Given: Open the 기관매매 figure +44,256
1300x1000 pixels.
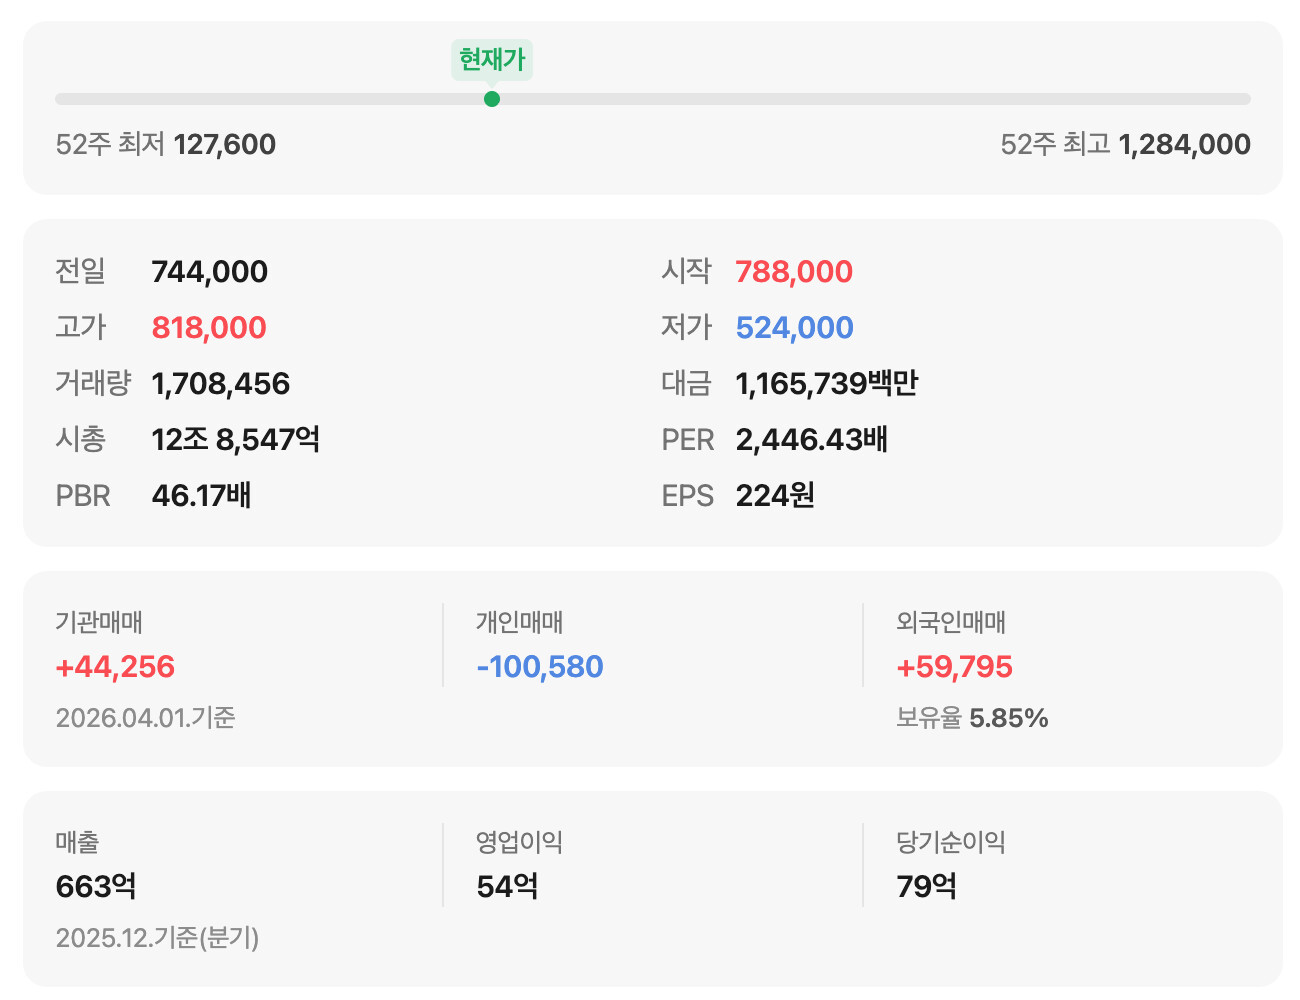Looking at the screenshot, I should click(x=115, y=667).
